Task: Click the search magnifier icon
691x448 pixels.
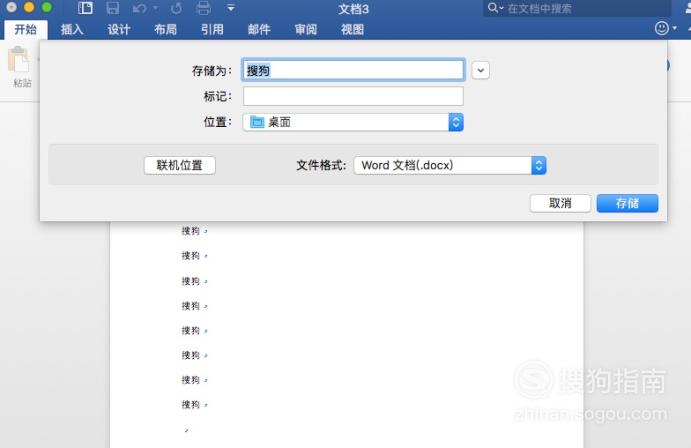Action: pos(495,8)
